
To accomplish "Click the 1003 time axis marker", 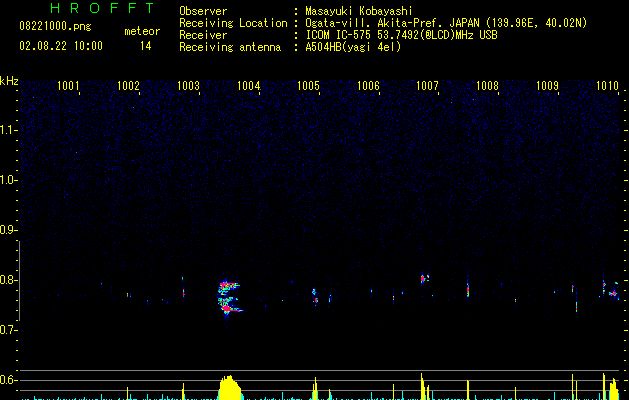I will (189, 86).
